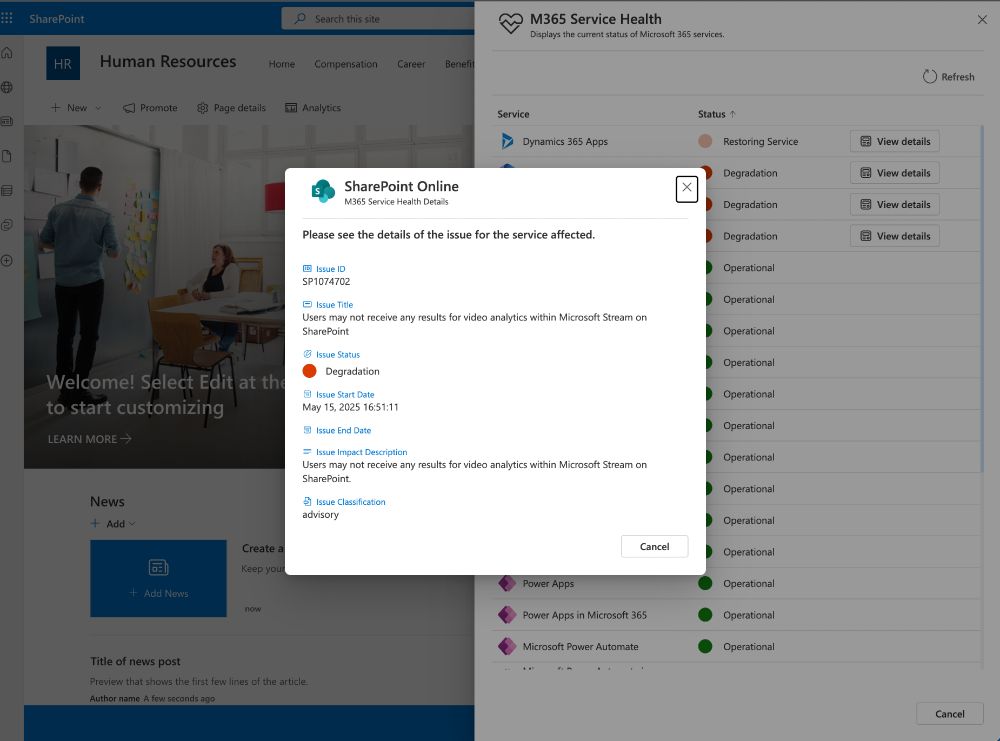The width and height of the screenshot is (1000, 741).
Task: Select the start date May 15, 2025 16:51:11
Action: pyautogui.click(x=350, y=407)
